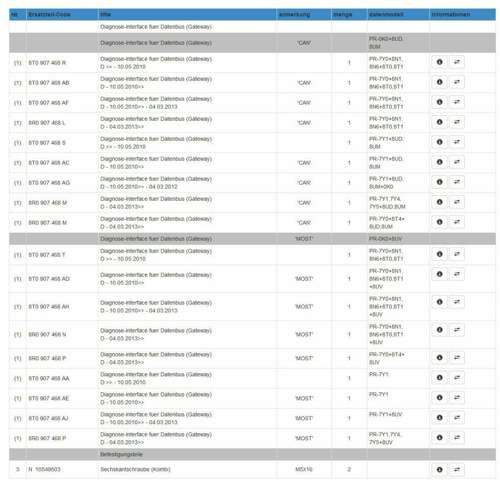Show info for part 8T0 907 468 T
The width and height of the screenshot is (500, 483).
coord(439,254)
